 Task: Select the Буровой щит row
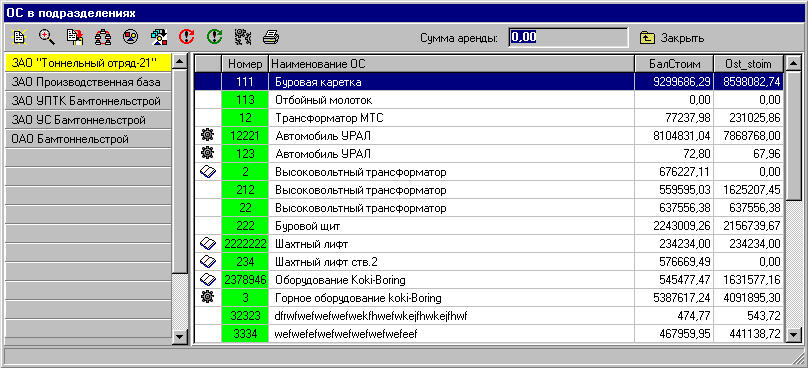(489, 226)
